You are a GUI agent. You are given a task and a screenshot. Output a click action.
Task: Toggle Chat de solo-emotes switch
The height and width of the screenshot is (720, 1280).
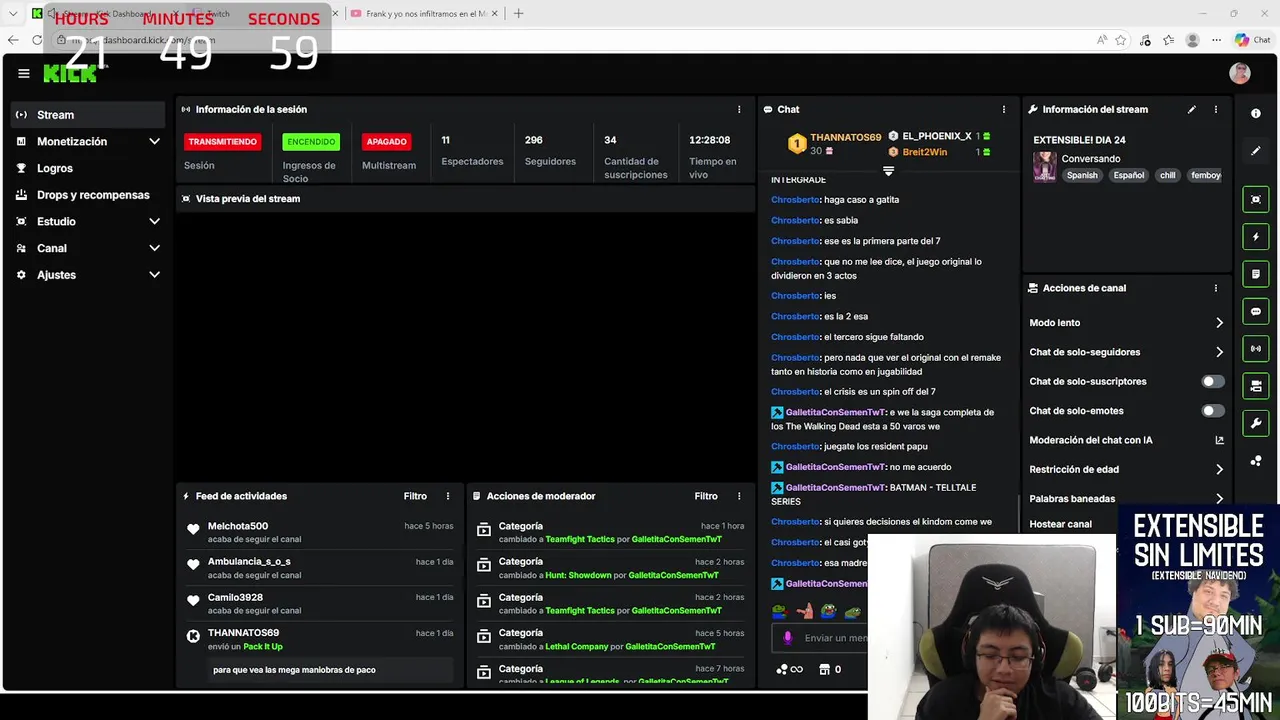[1212, 411]
